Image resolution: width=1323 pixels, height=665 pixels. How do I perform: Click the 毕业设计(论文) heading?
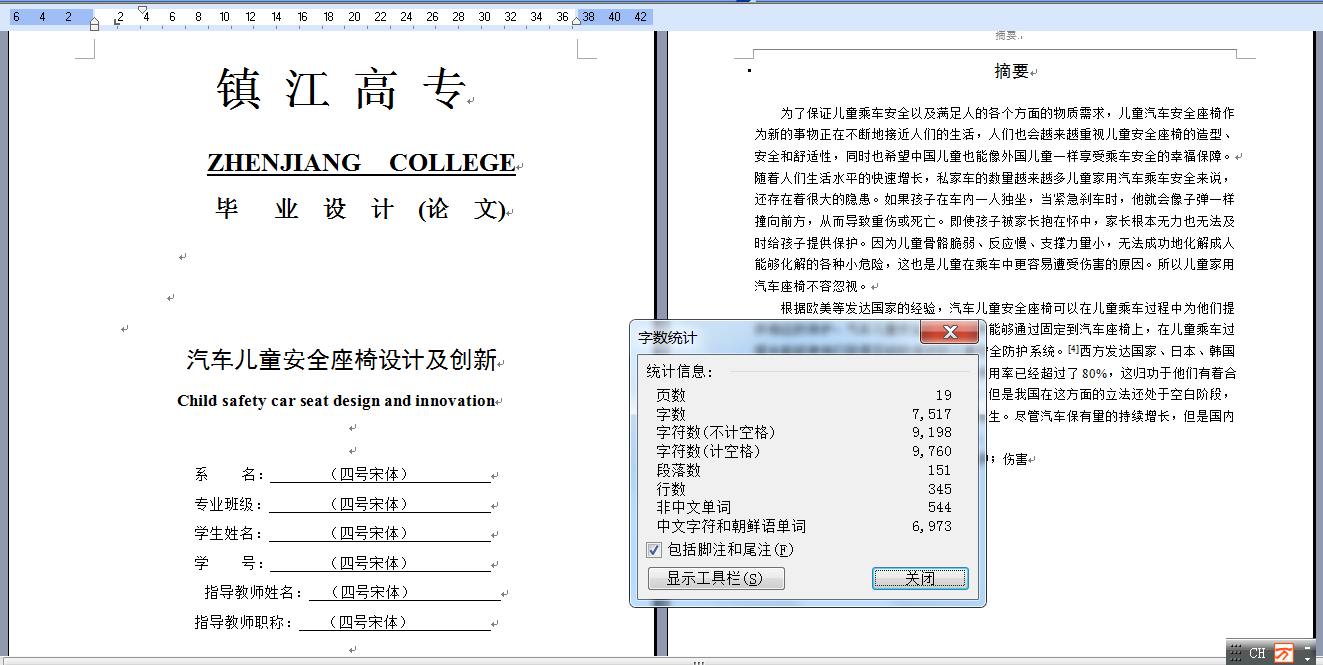[361, 210]
